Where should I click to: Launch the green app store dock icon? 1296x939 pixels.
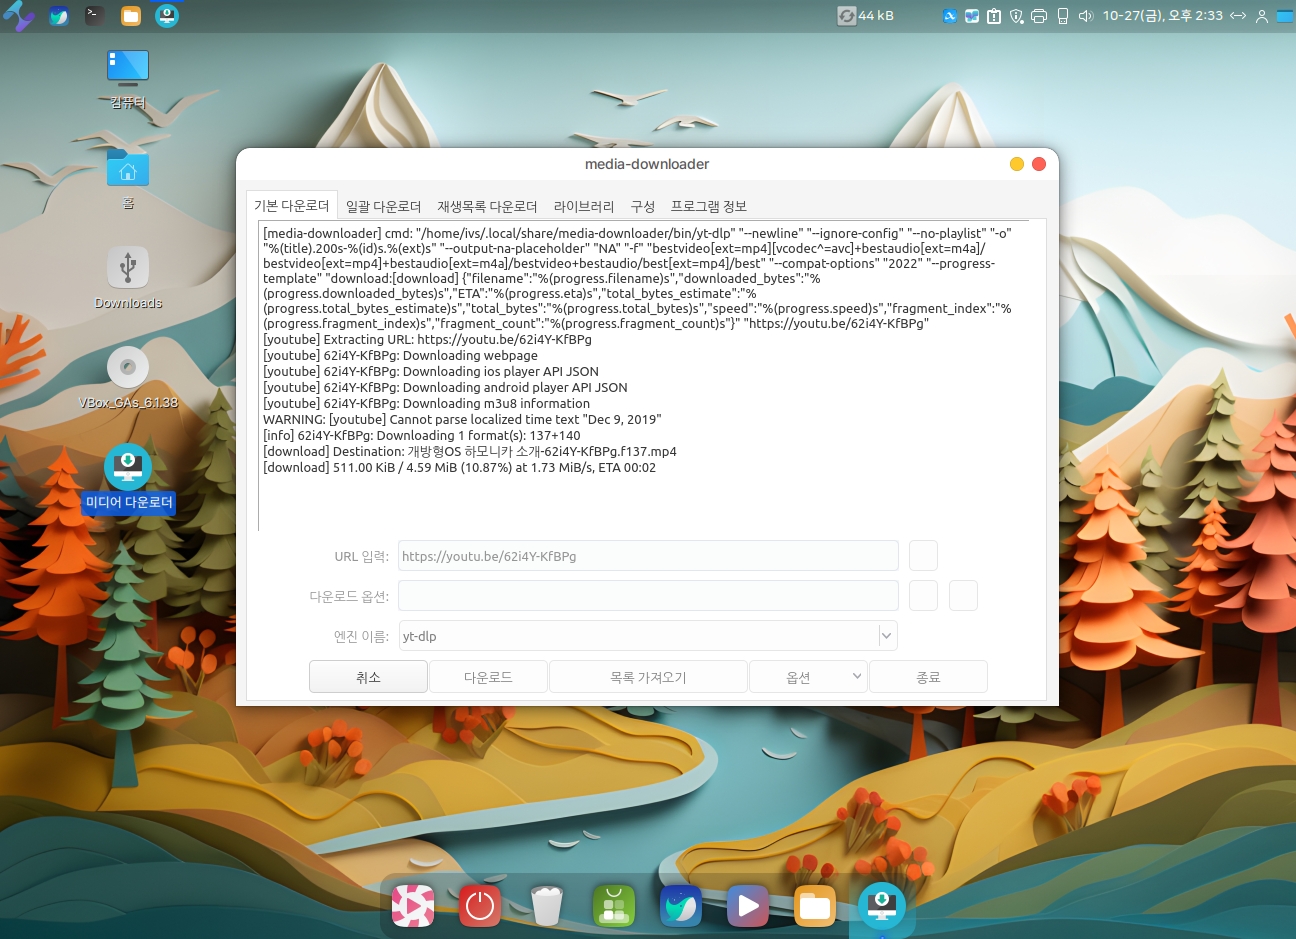[x=614, y=906]
